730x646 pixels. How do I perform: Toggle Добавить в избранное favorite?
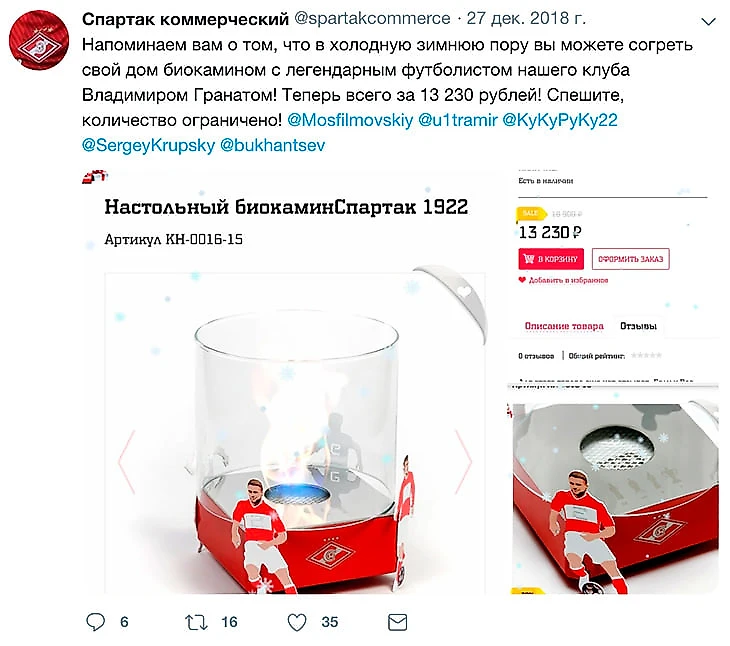coord(563,280)
